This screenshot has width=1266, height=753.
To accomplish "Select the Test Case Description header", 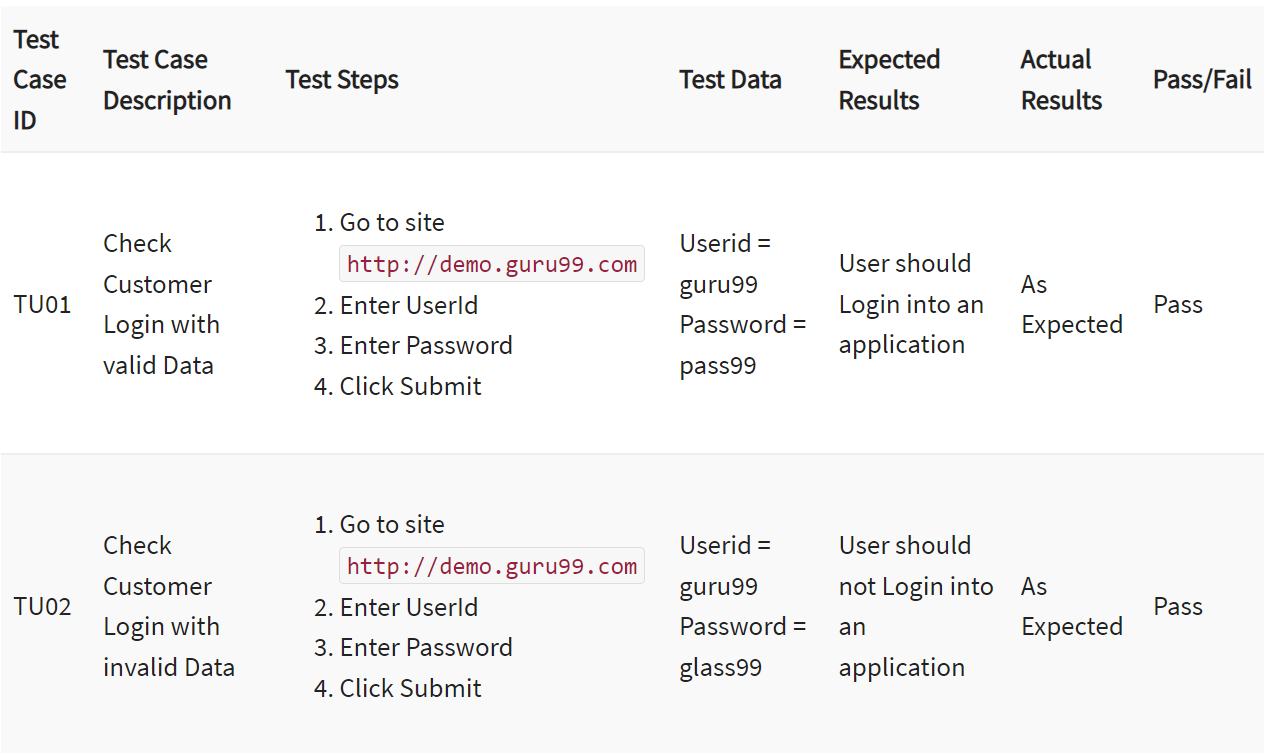I will [166, 80].
